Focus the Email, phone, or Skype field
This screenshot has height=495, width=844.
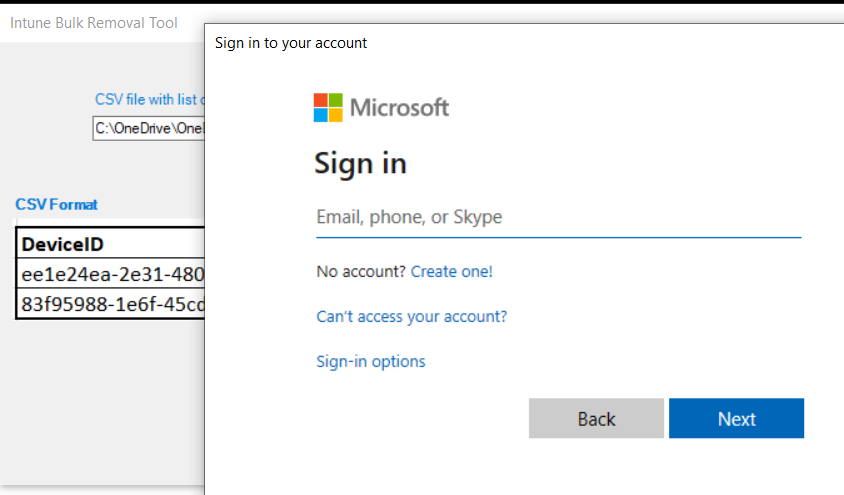coord(558,217)
